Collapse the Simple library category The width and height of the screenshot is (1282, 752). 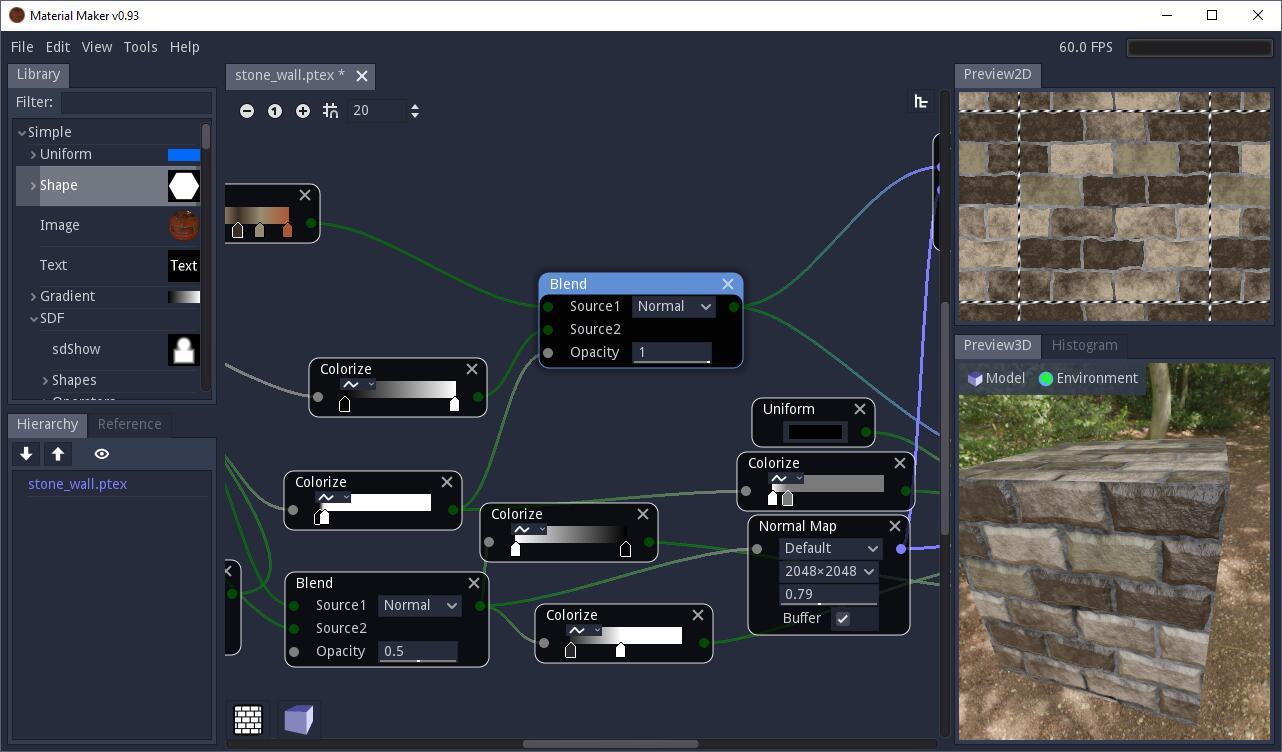pos(22,132)
